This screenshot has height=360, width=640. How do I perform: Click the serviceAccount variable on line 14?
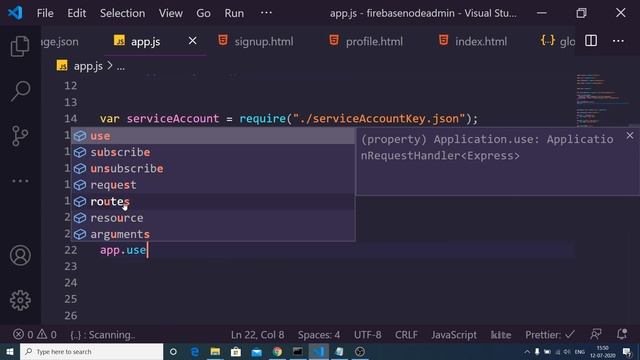(173, 119)
